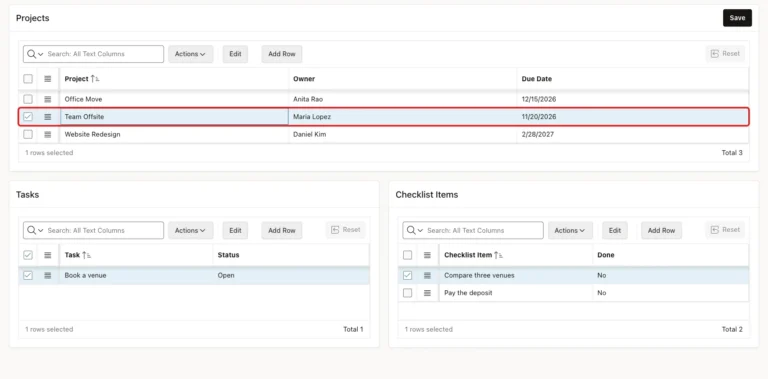The height and width of the screenshot is (379, 768).
Task: Open row menu for Book a venue task
Action: (x=48, y=275)
